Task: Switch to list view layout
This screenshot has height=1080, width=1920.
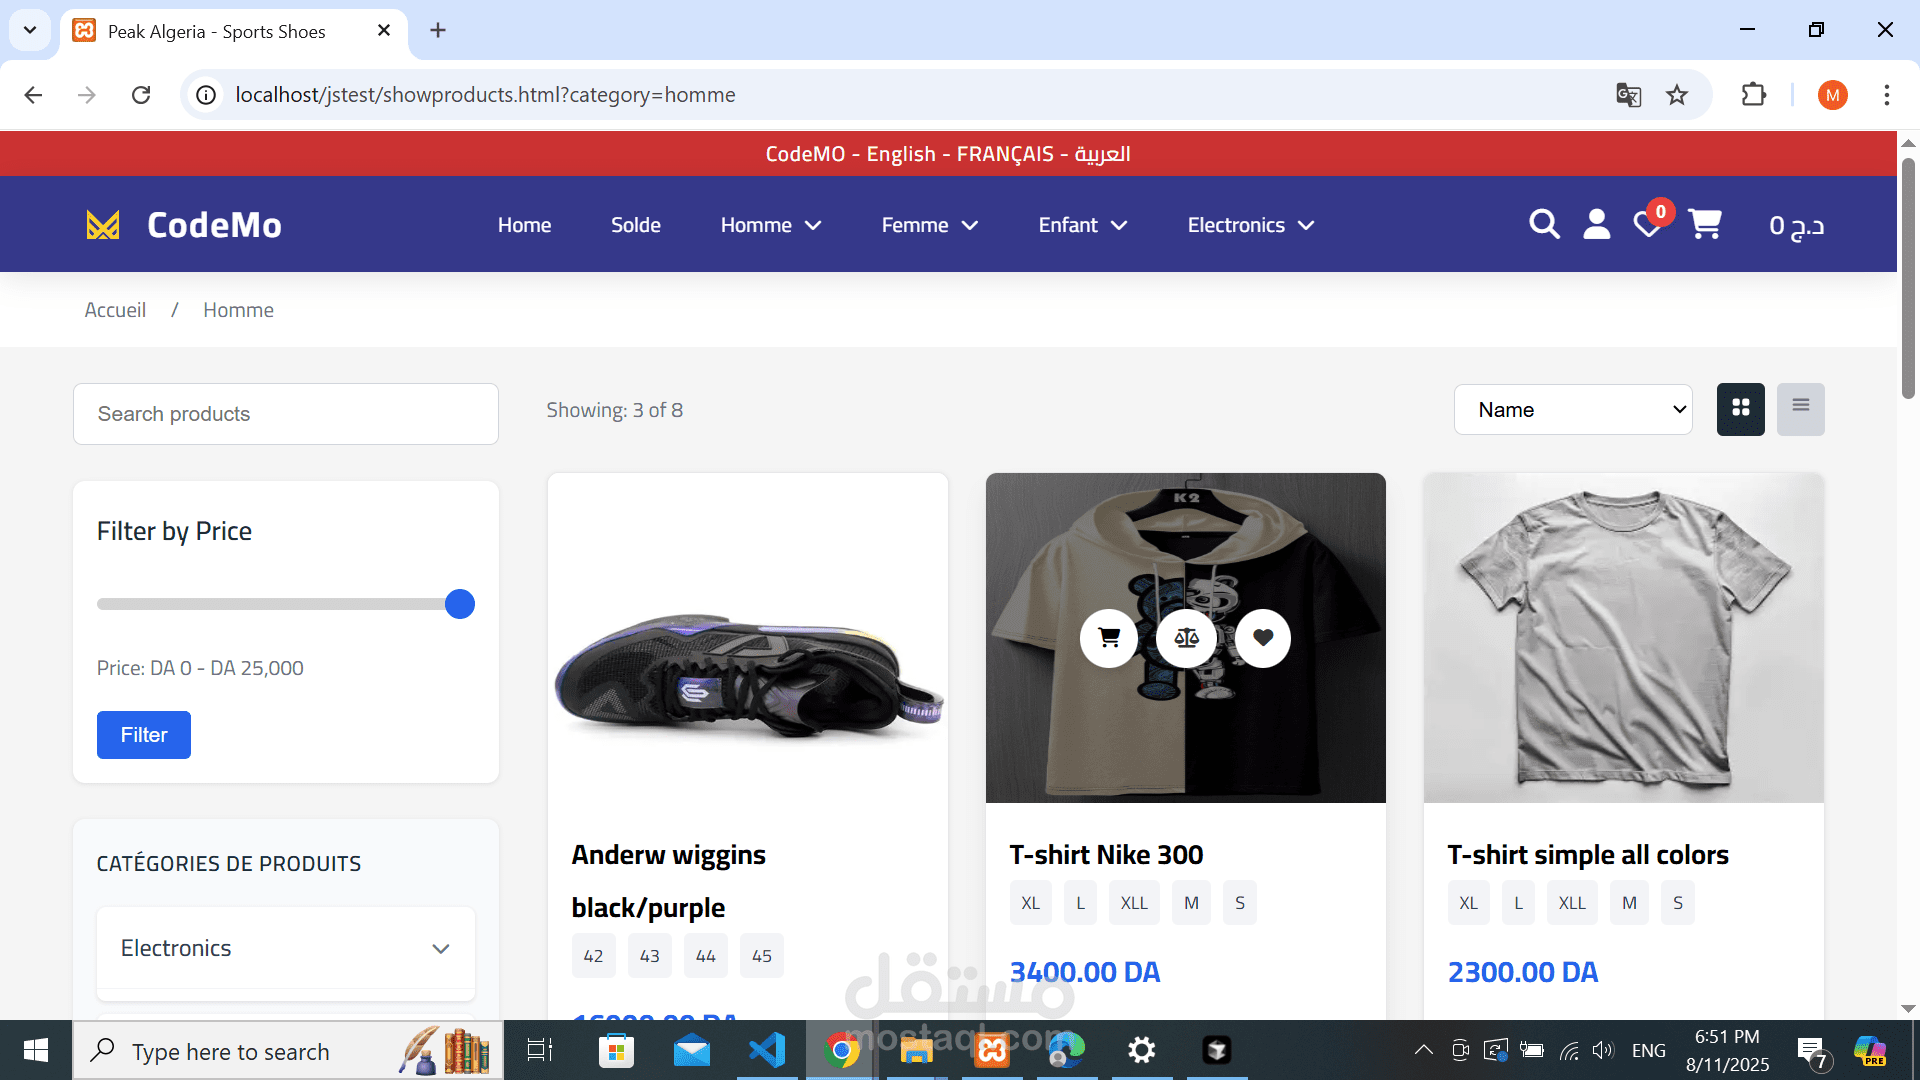Action: pyautogui.click(x=1801, y=409)
